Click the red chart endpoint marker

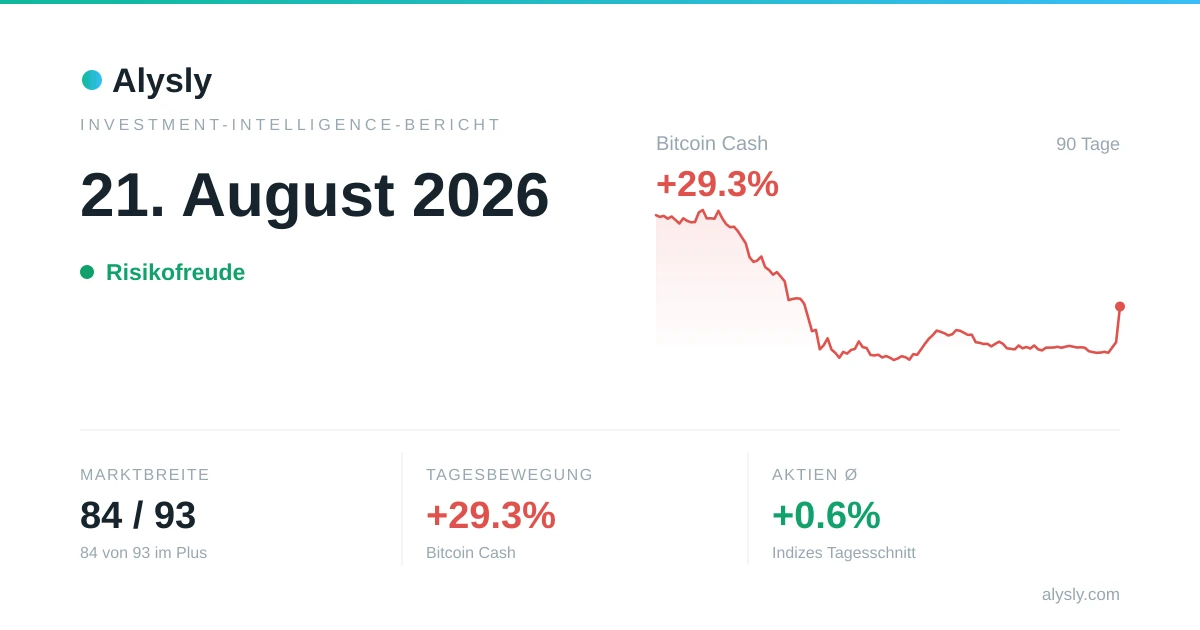click(1120, 307)
